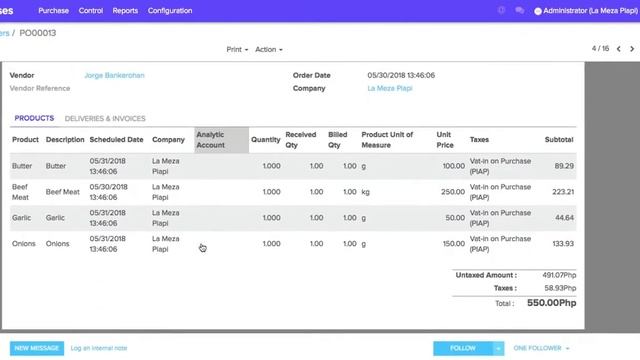Click the 550.00Php total amount
The image size is (640, 360).
[551, 303]
